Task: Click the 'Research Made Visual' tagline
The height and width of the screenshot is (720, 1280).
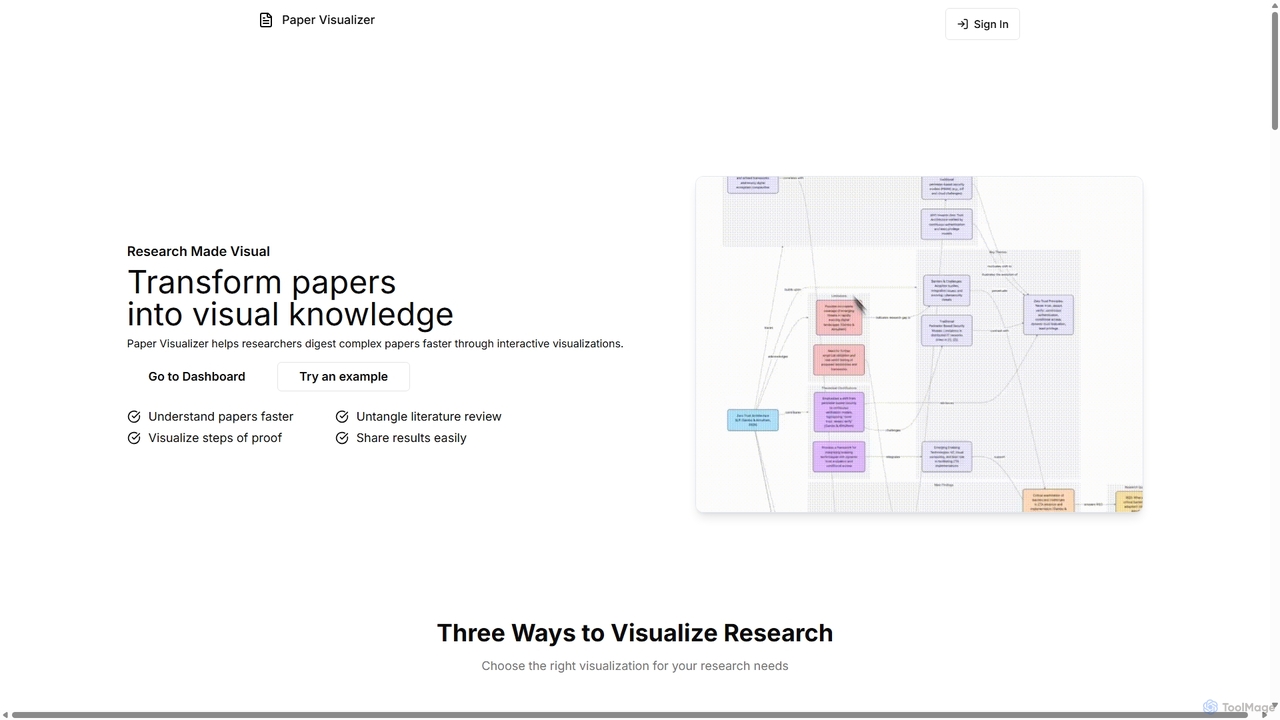Action: coord(198,251)
